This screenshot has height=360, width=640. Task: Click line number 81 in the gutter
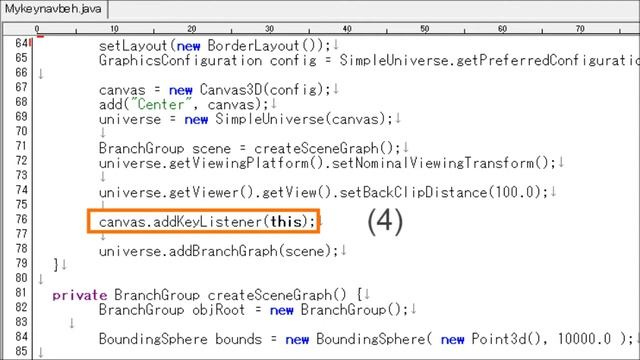click(x=21, y=293)
